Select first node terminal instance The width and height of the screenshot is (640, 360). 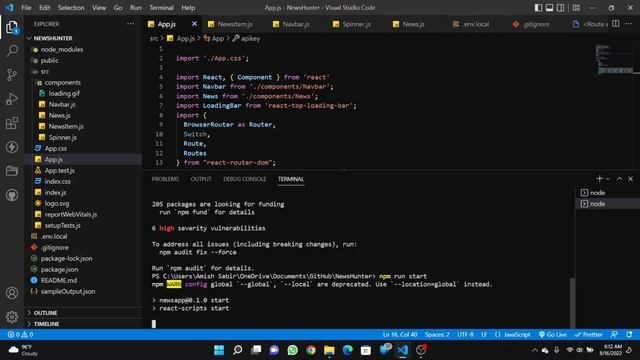608,193
